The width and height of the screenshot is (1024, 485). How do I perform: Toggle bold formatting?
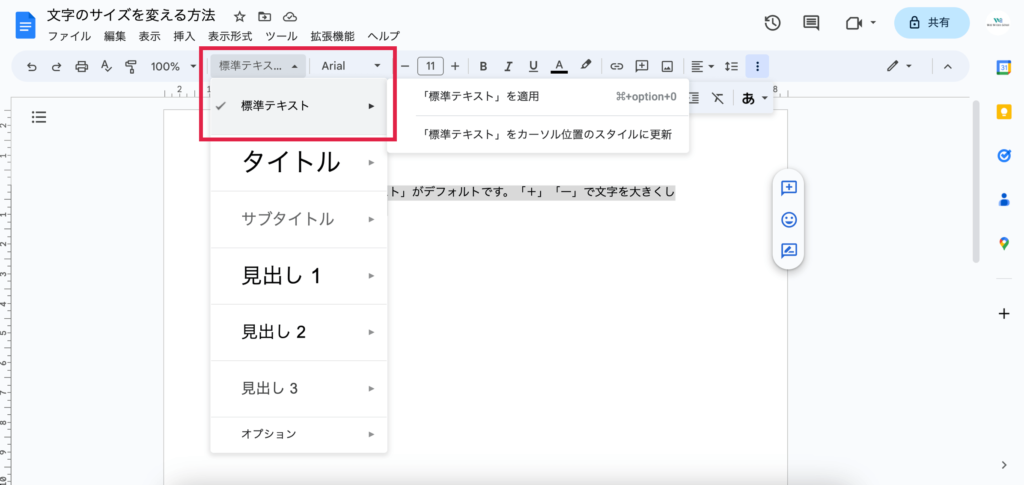click(483, 67)
